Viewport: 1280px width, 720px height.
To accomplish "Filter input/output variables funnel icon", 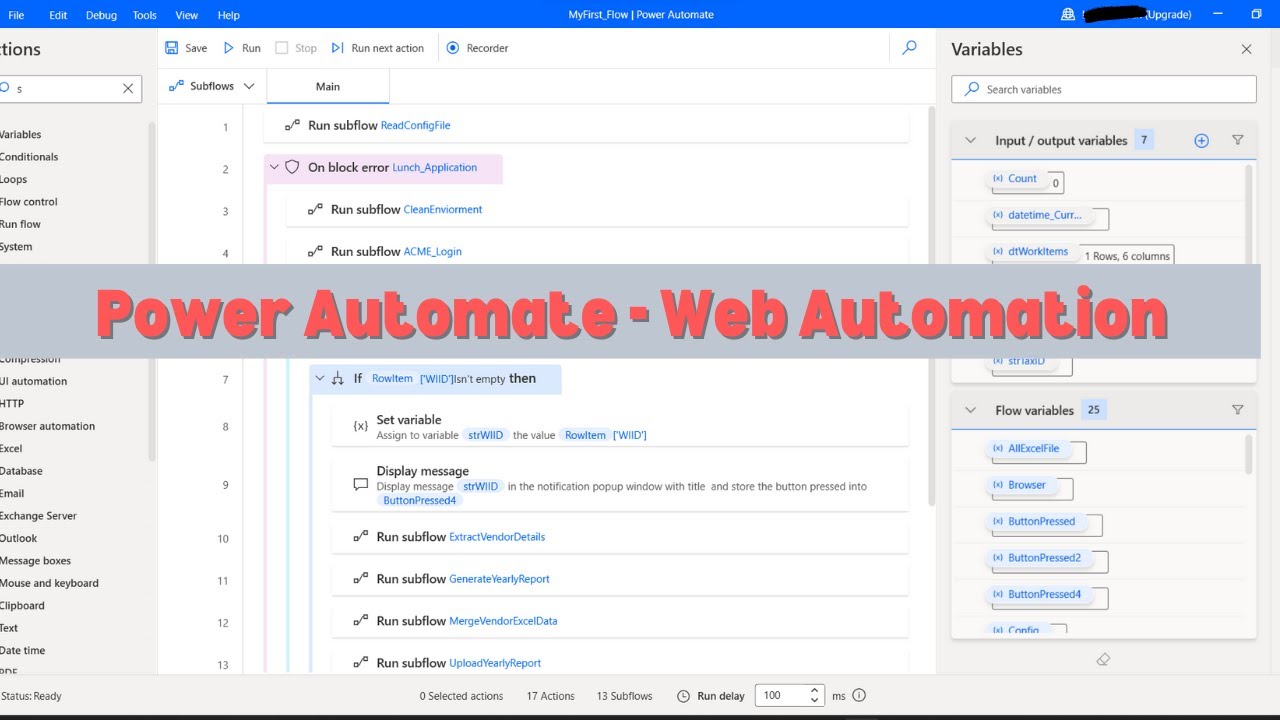I will tap(1237, 141).
